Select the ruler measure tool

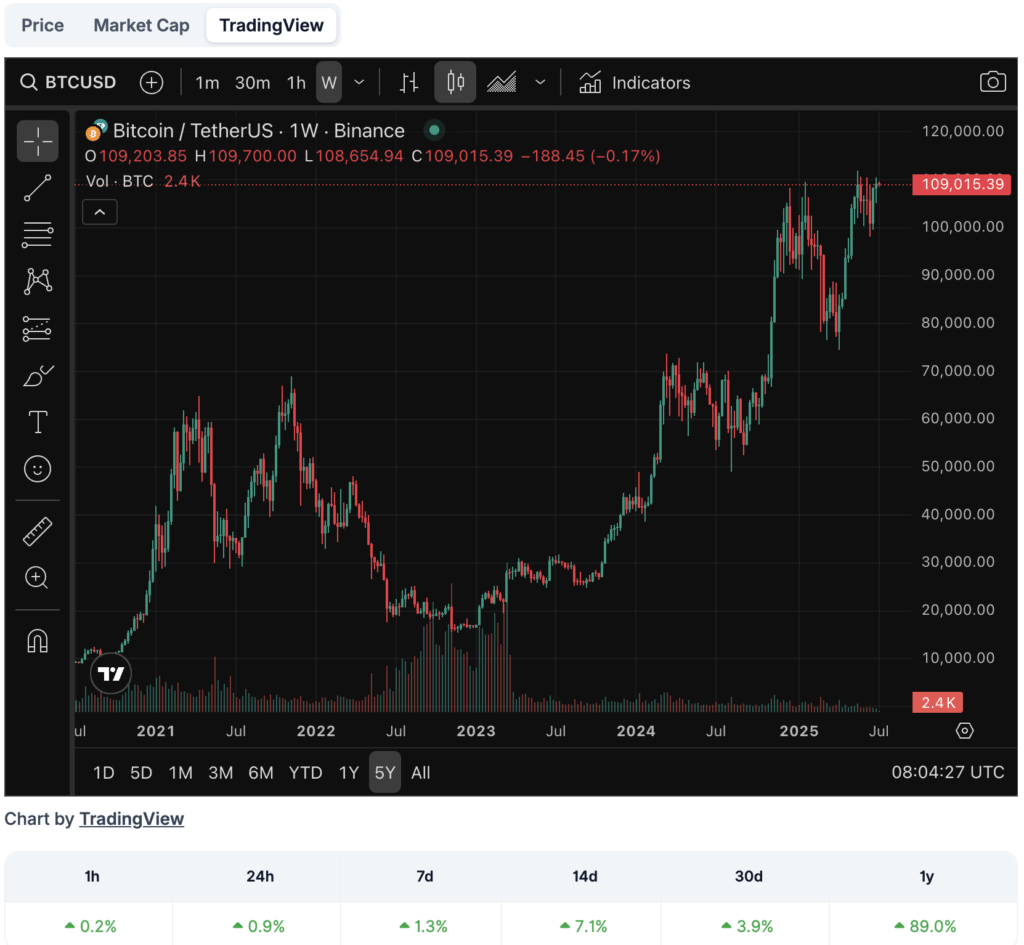(37, 531)
